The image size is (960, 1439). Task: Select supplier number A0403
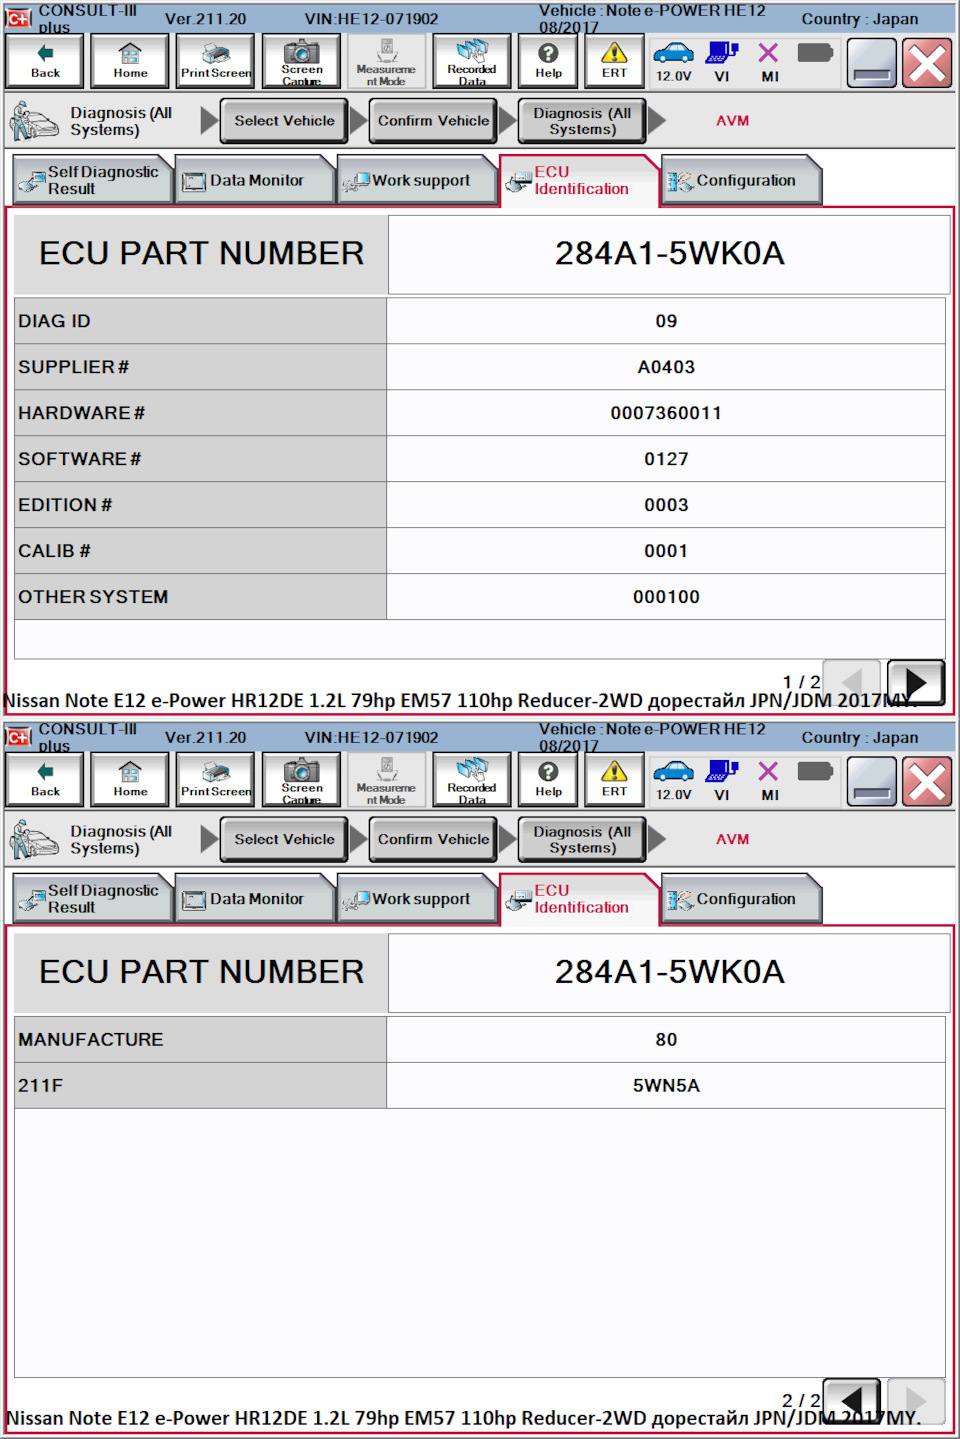point(666,367)
